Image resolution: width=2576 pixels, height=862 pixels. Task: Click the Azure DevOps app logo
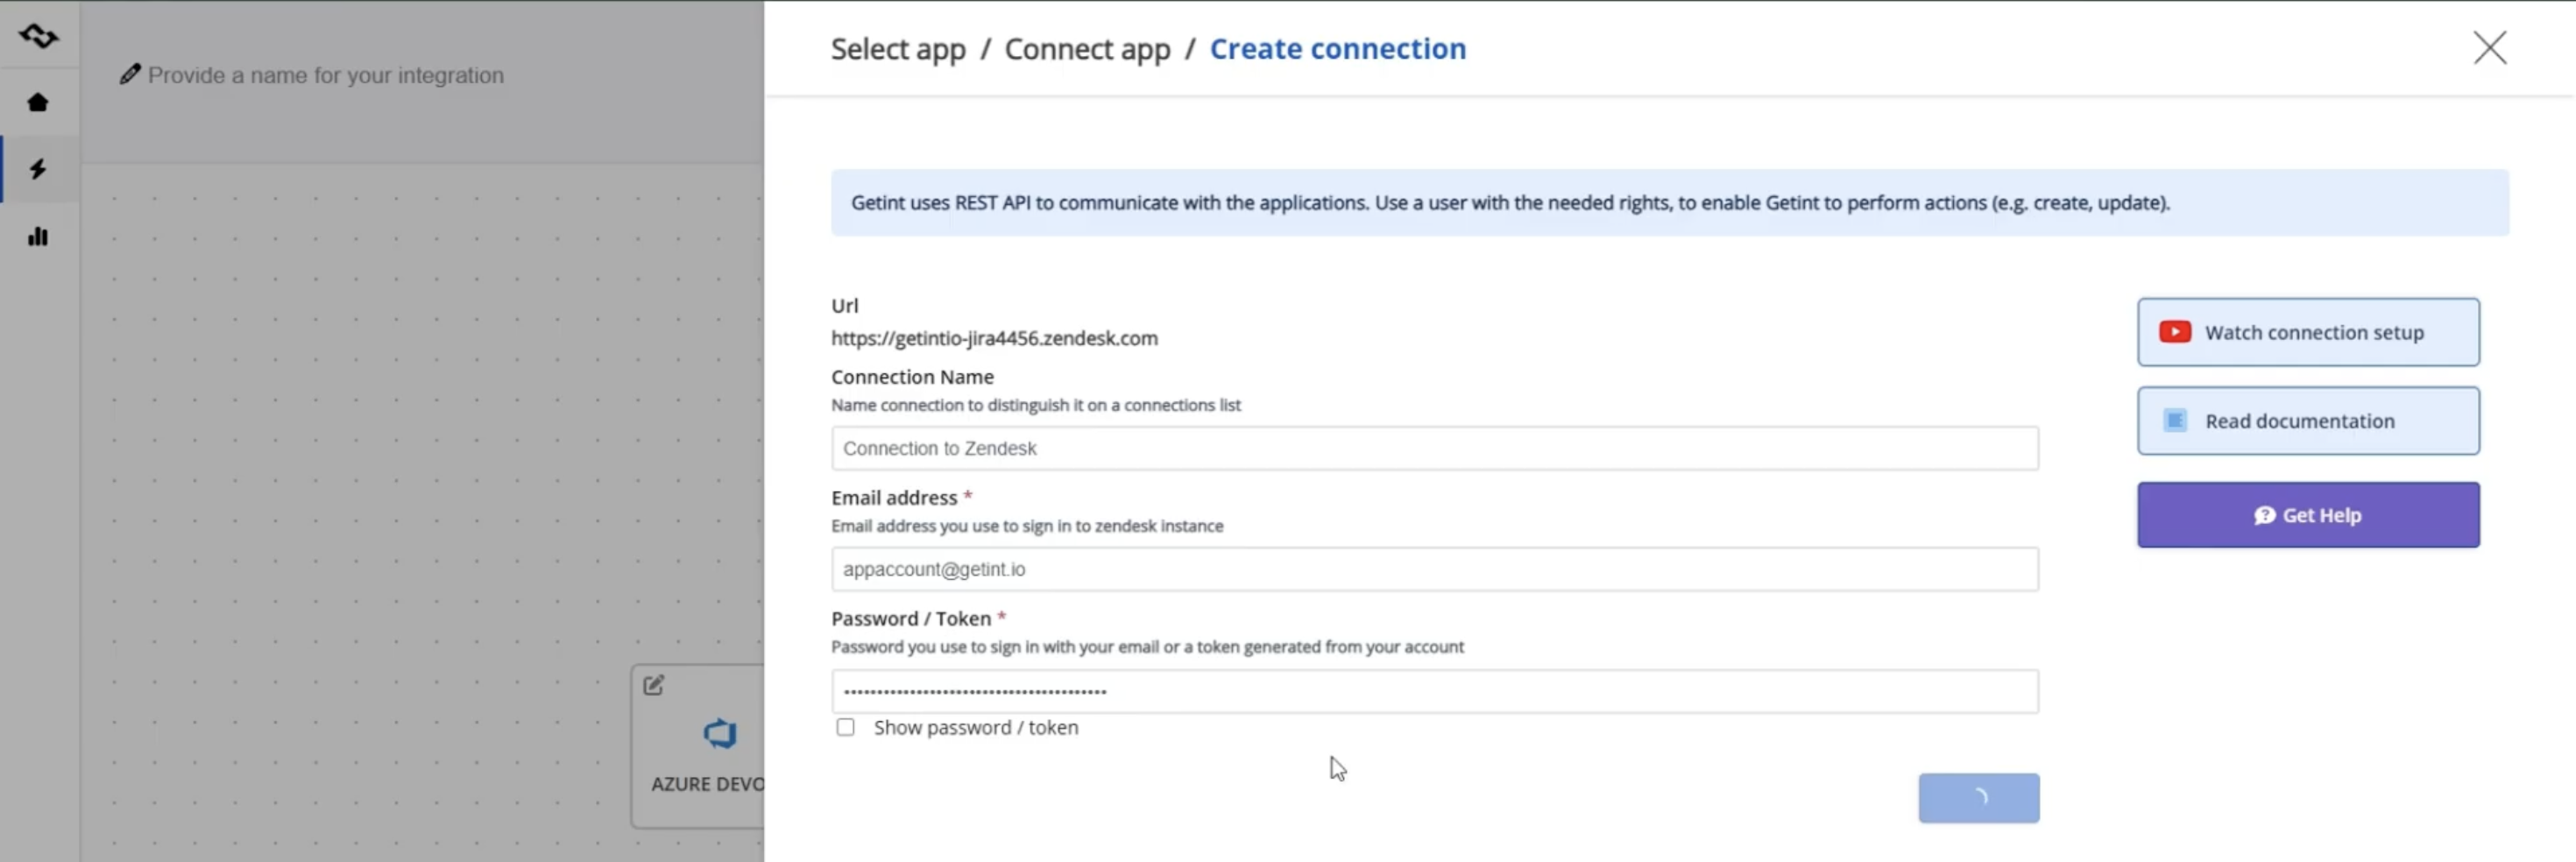pos(720,734)
